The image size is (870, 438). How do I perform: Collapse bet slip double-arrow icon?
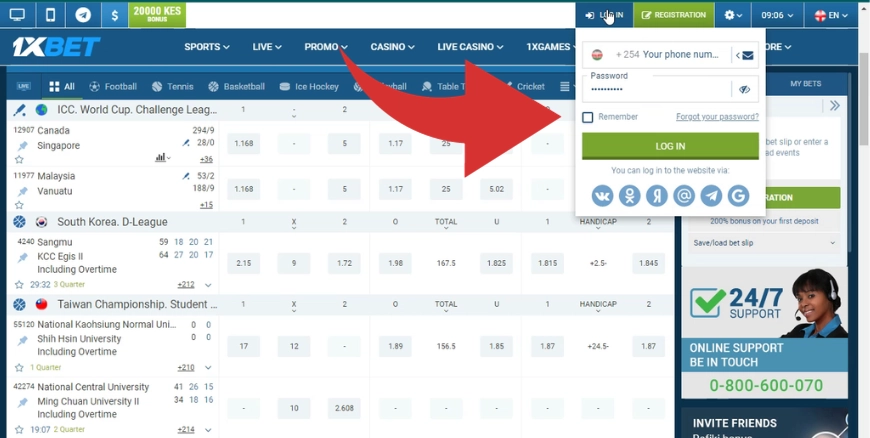834,105
